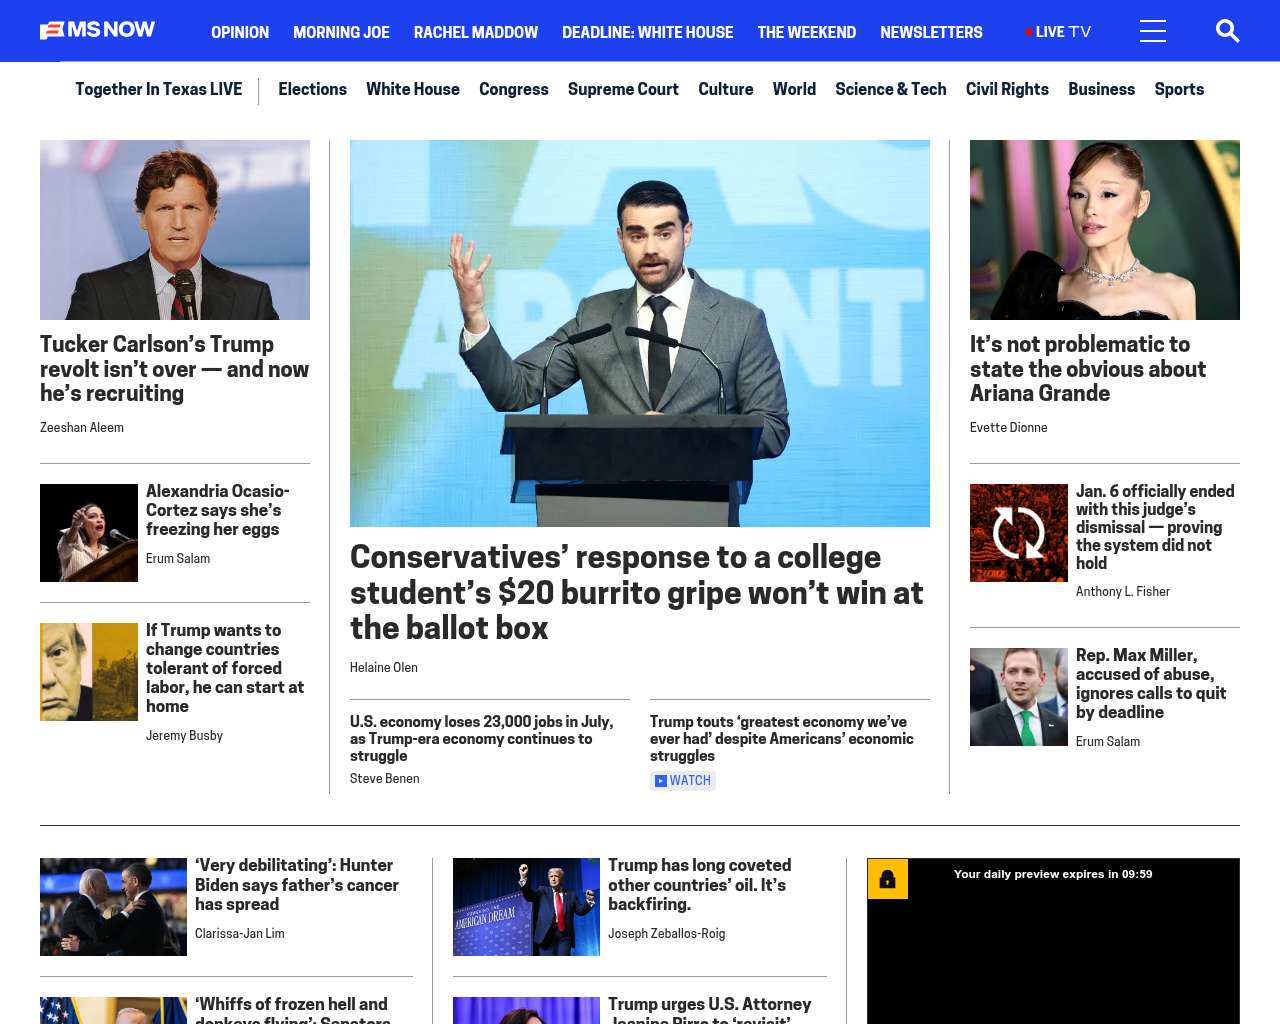Open Steve Benen's author page

[385, 779]
